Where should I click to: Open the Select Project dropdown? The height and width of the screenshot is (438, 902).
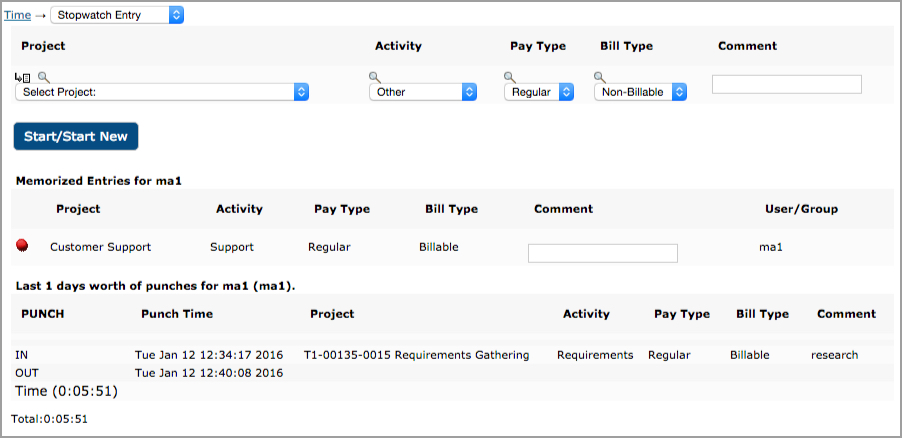point(162,92)
